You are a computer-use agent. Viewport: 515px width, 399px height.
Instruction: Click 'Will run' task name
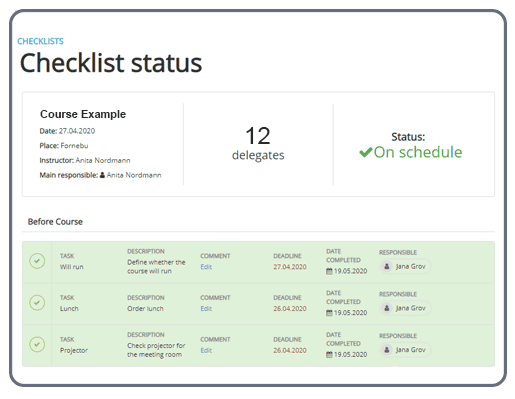72,267
